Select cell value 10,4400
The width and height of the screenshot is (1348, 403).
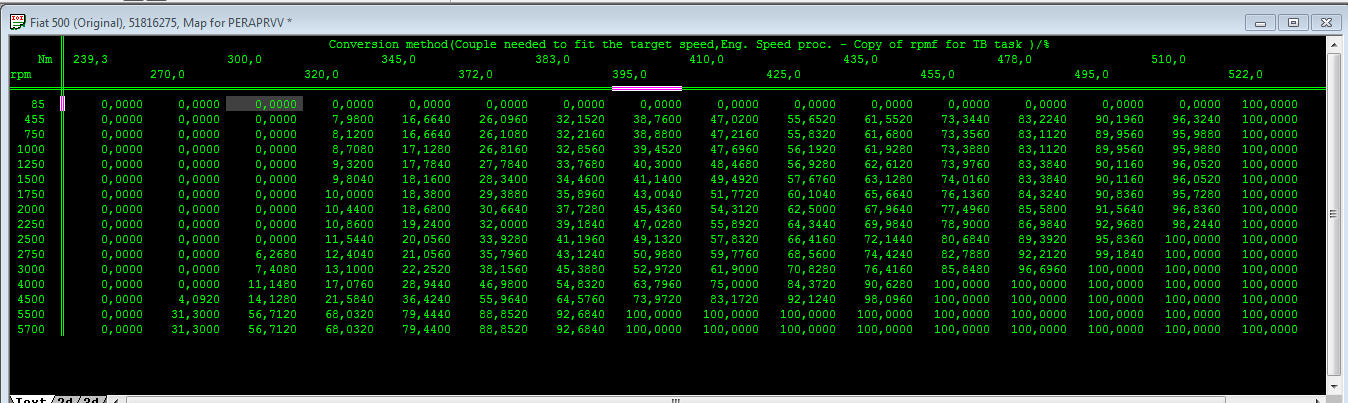click(x=348, y=209)
